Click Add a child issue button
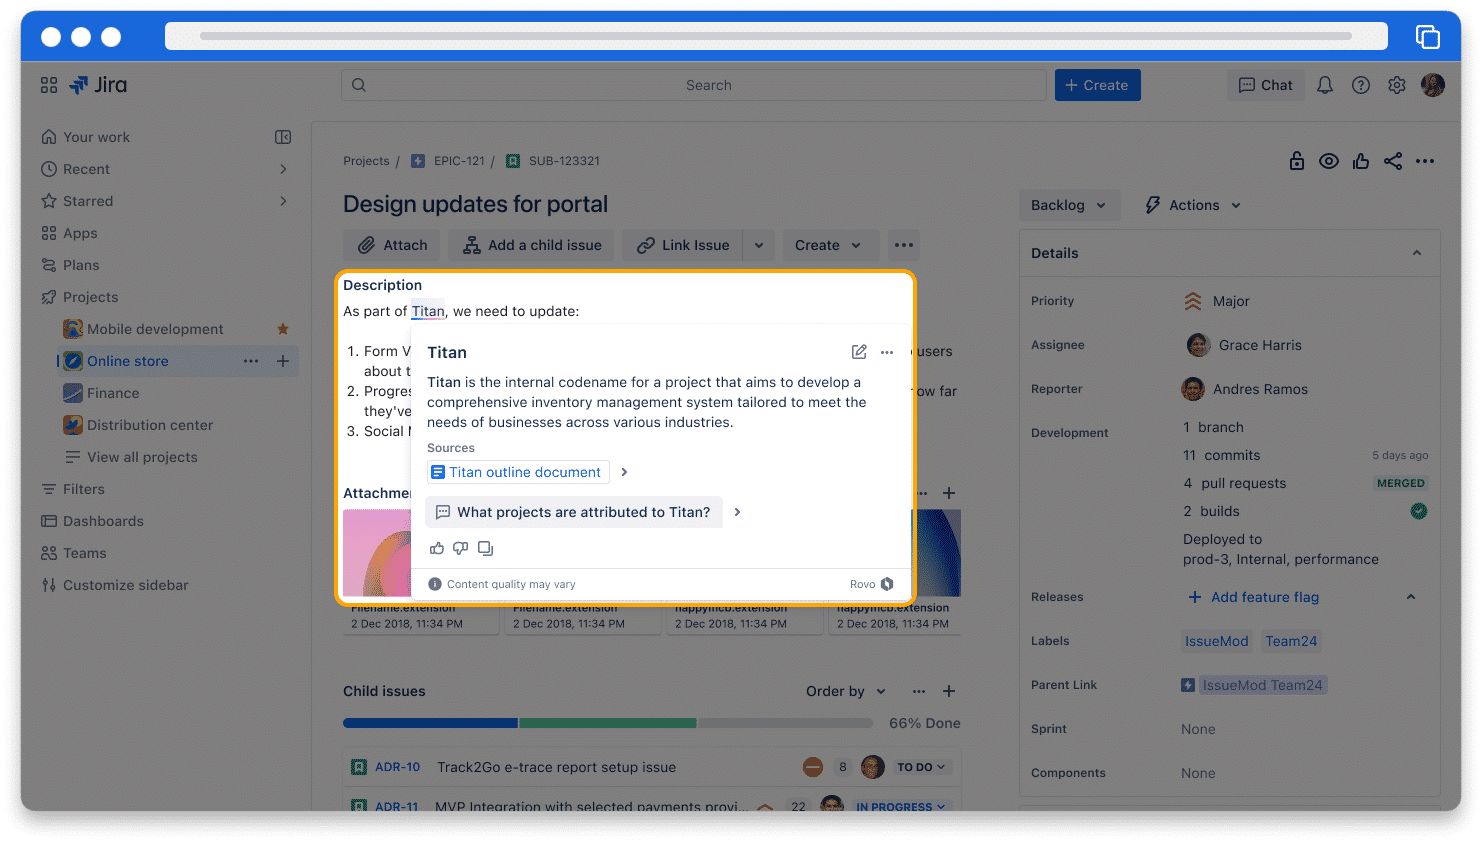The image size is (1482, 842). pyautogui.click(x=532, y=245)
